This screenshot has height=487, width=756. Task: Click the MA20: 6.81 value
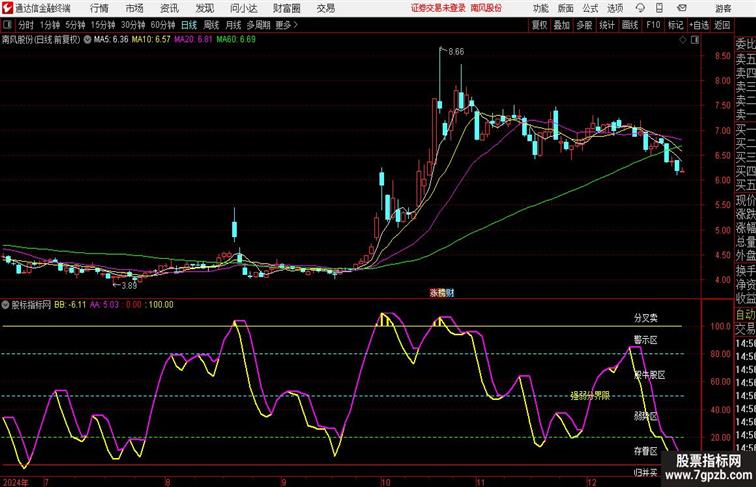point(193,40)
